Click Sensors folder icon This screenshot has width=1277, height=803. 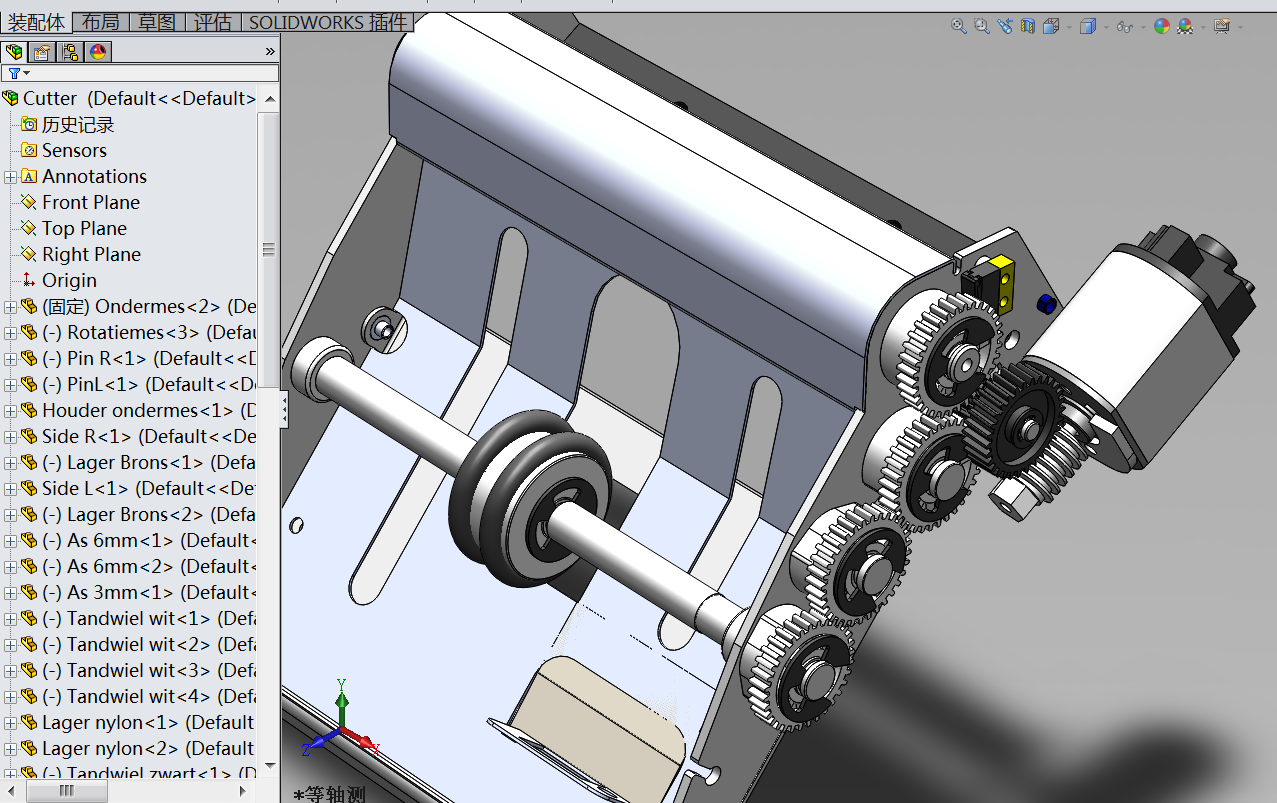[x=29, y=150]
